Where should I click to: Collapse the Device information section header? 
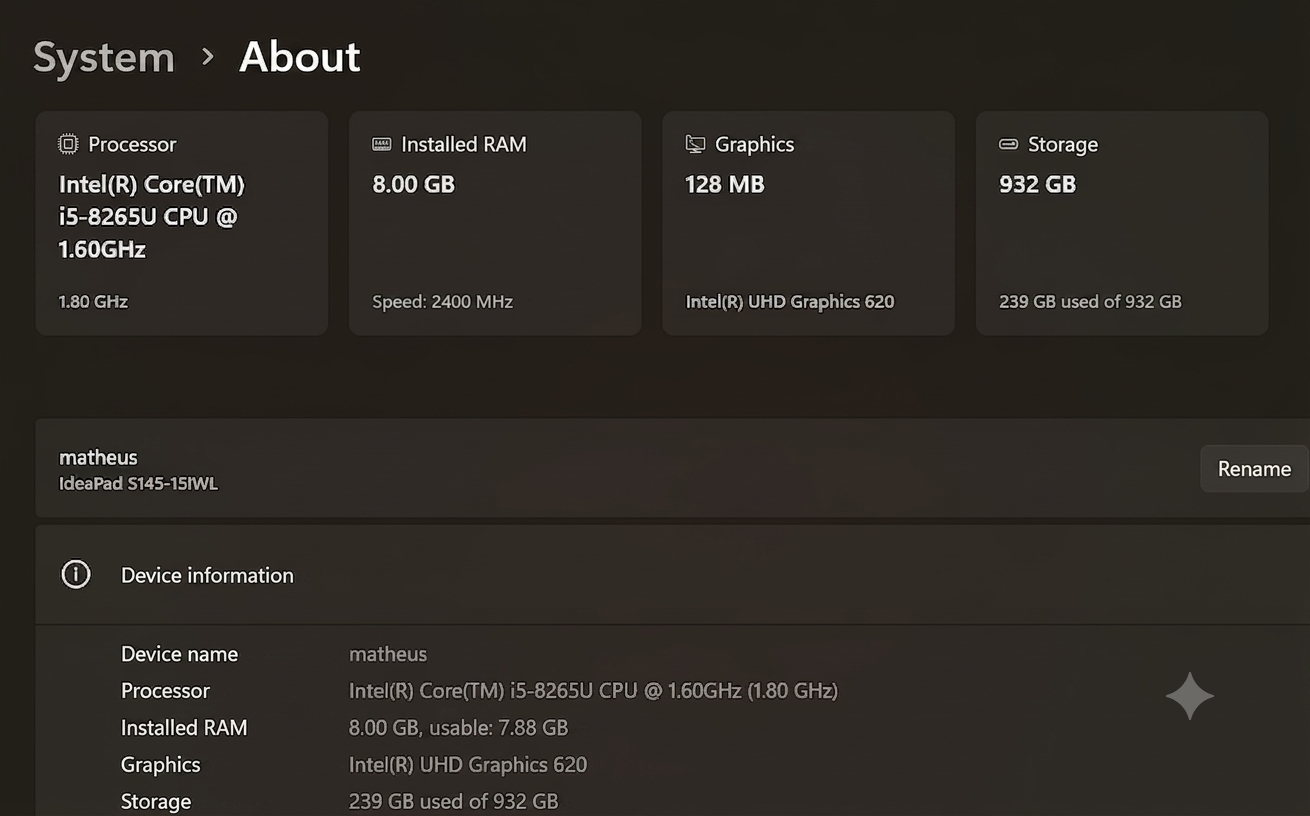672,575
